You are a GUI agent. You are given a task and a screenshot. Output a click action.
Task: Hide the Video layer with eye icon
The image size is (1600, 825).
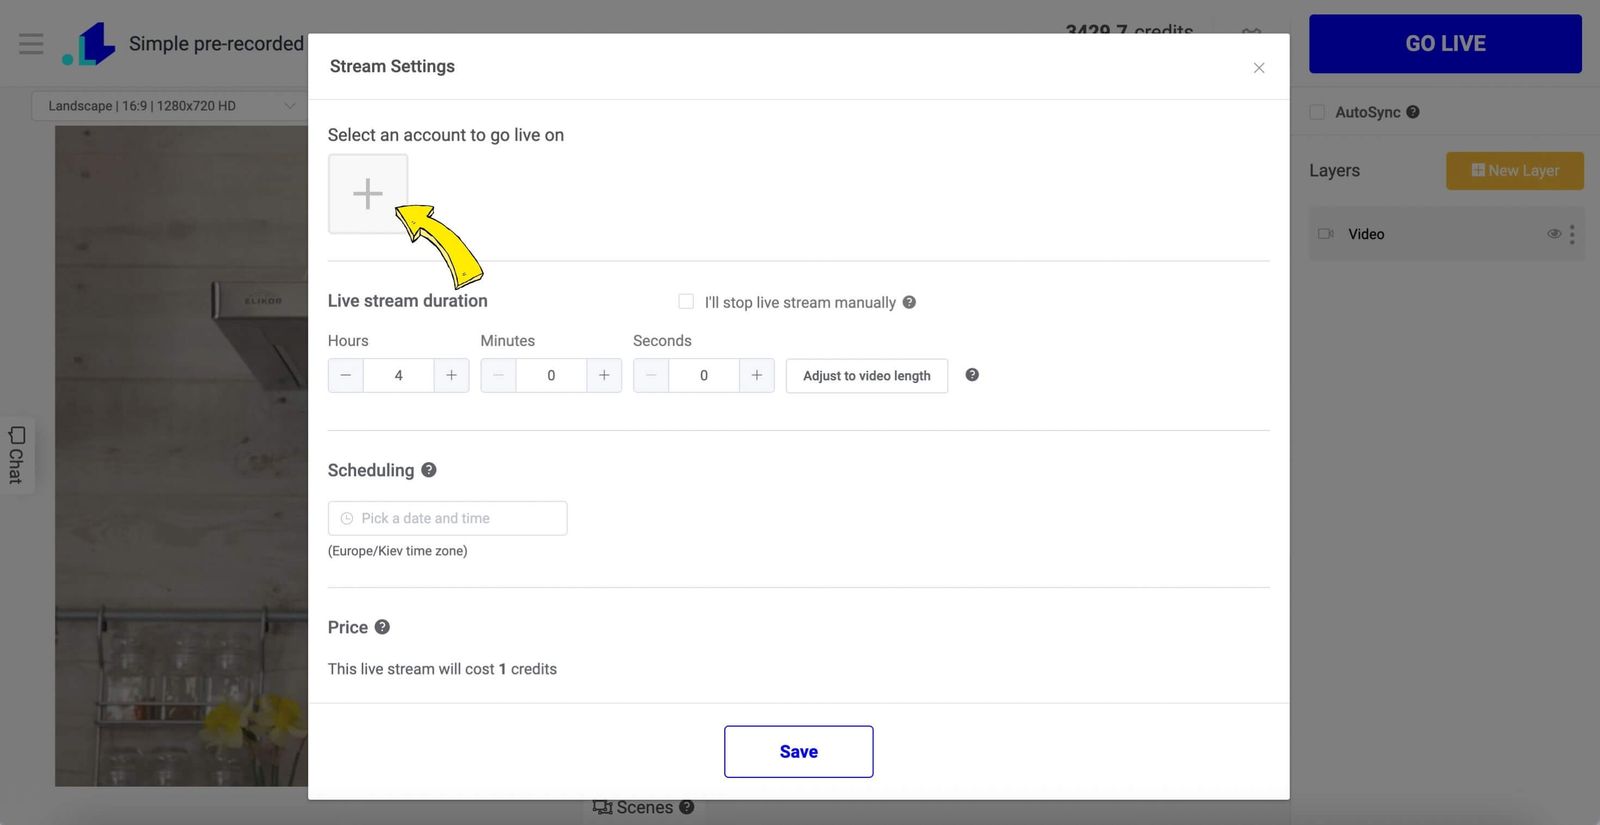pos(1554,234)
